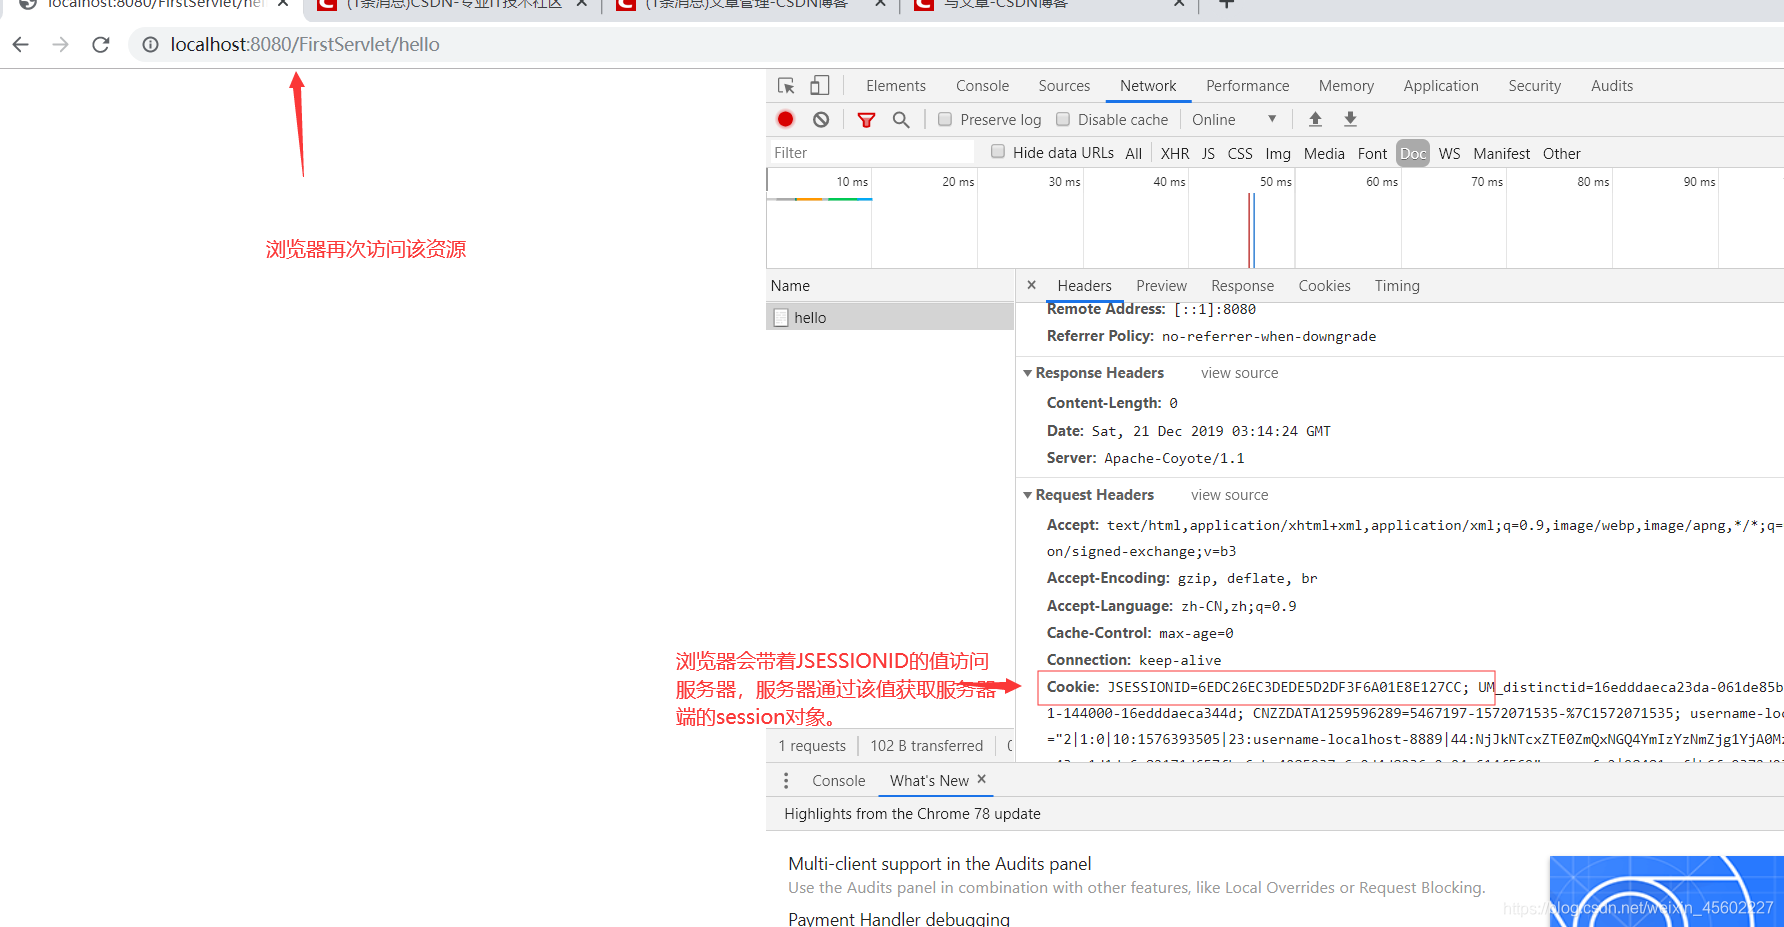This screenshot has width=1784, height=927.
Task: Click the Name column header
Action: tap(890, 286)
